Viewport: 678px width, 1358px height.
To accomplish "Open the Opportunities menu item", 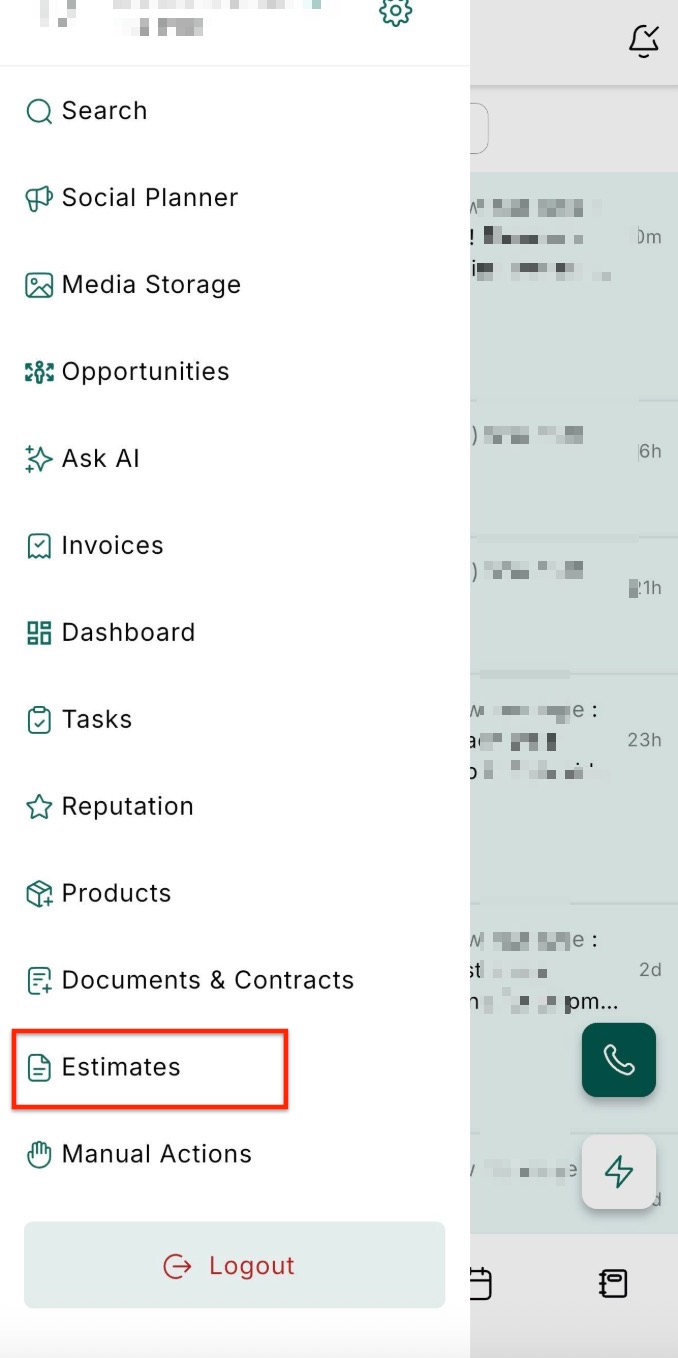I will 145,372.
